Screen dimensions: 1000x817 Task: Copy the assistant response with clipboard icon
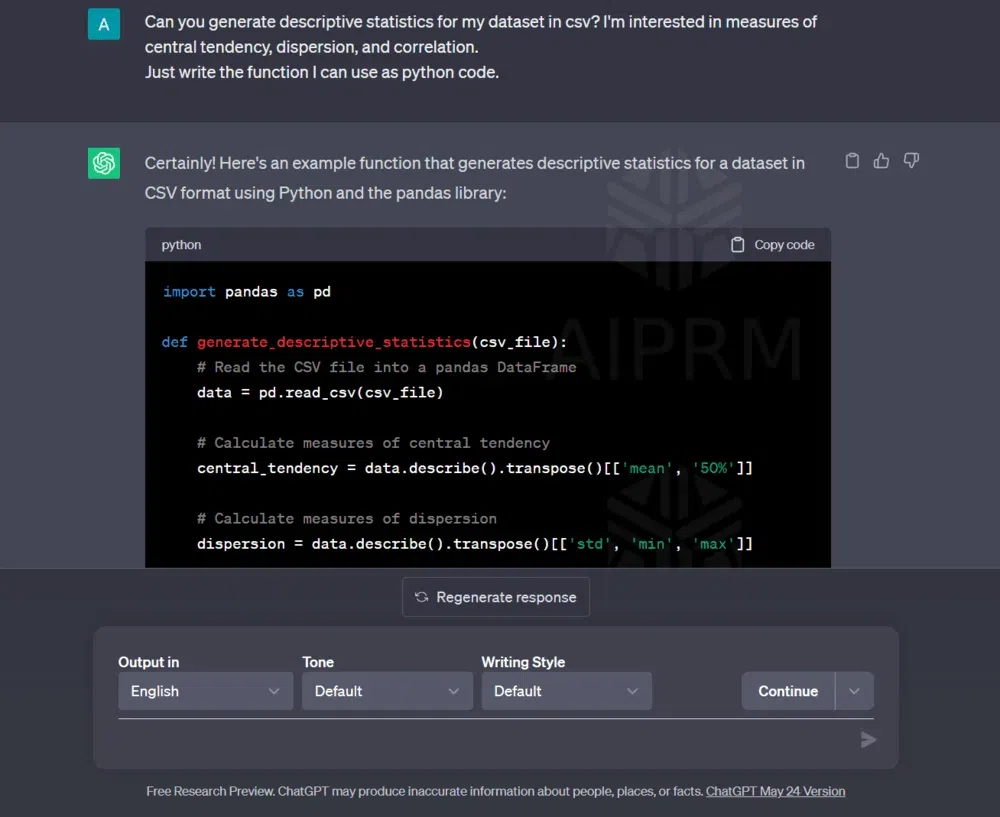[x=852, y=161]
